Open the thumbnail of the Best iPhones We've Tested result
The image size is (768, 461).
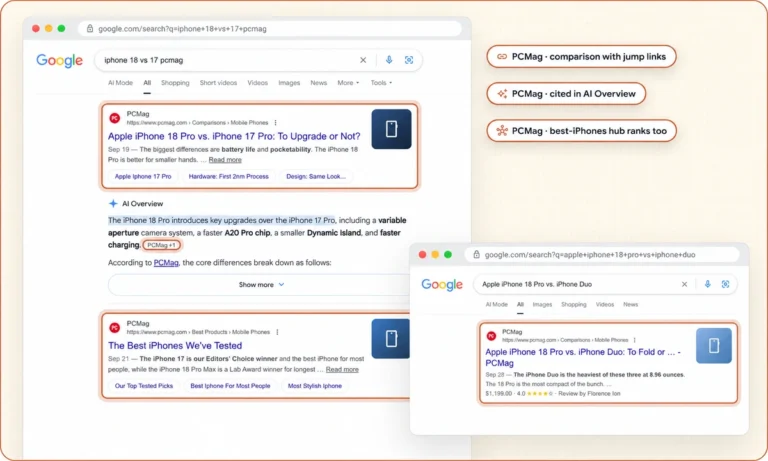point(390,339)
